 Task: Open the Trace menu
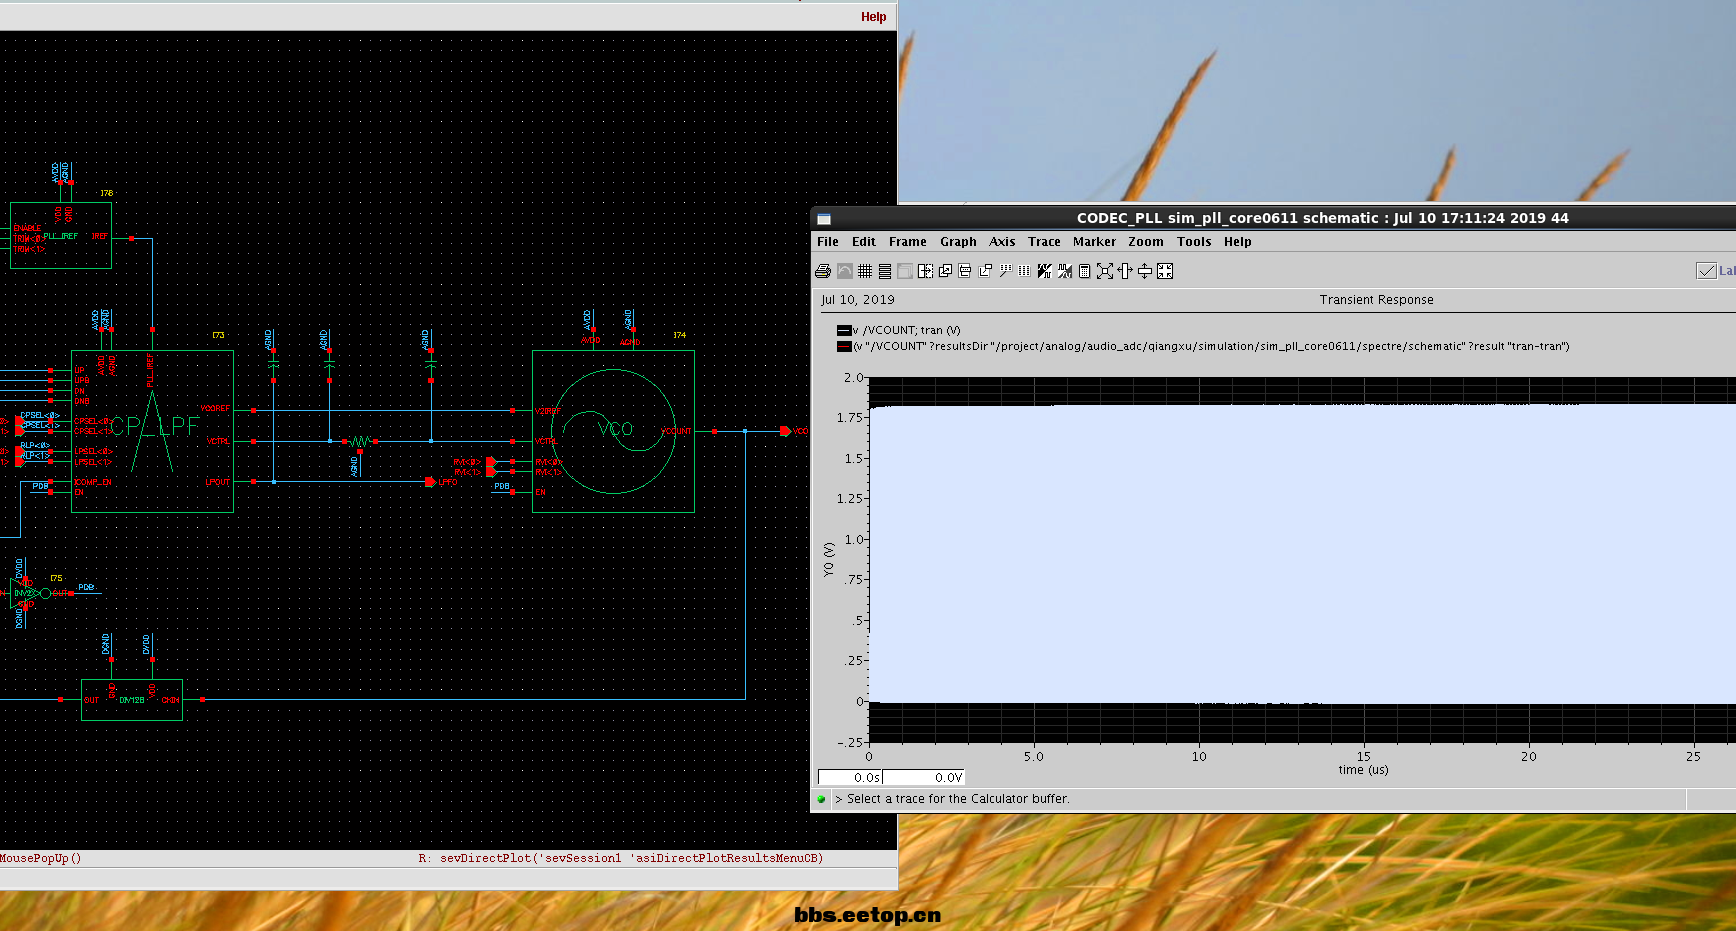point(1043,242)
